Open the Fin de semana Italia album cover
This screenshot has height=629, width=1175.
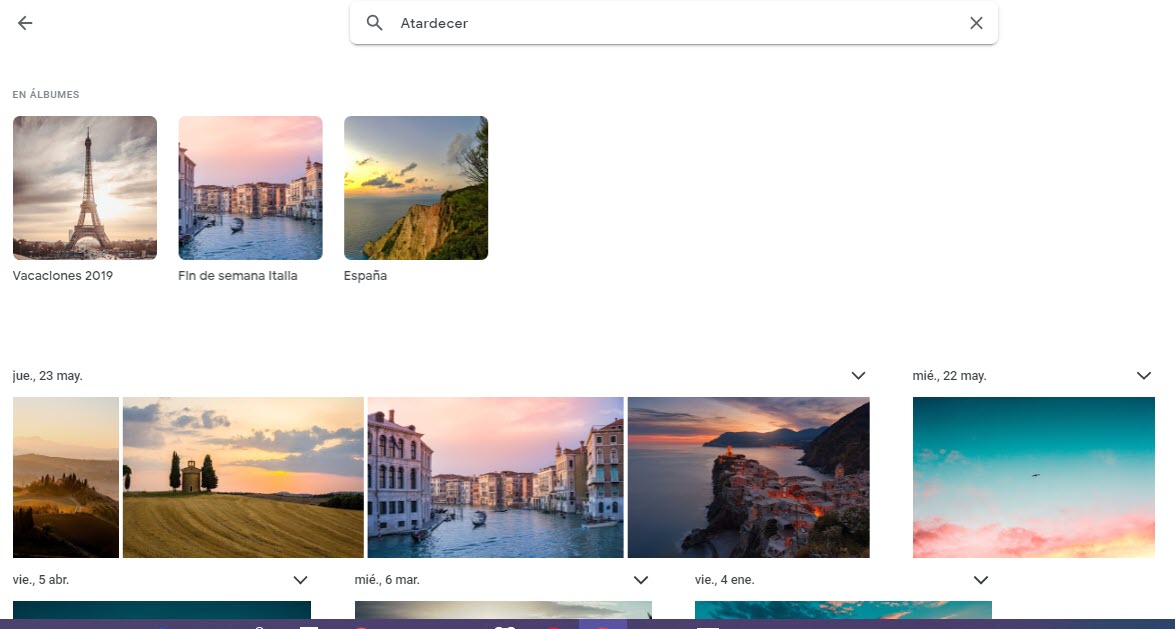click(250, 188)
